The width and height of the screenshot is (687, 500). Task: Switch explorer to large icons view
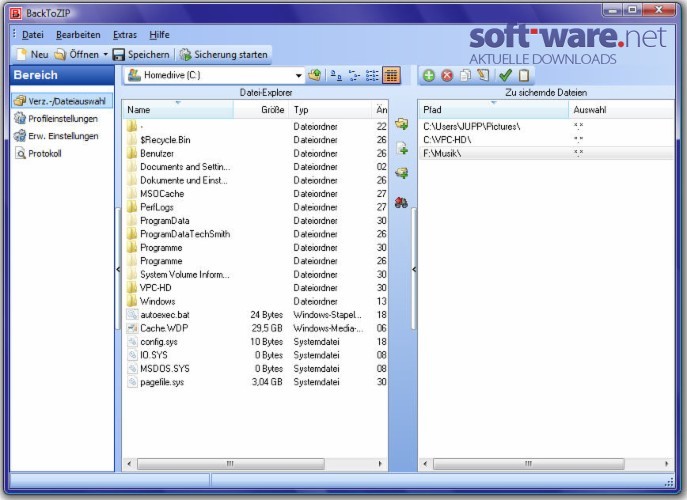coord(336,75)
